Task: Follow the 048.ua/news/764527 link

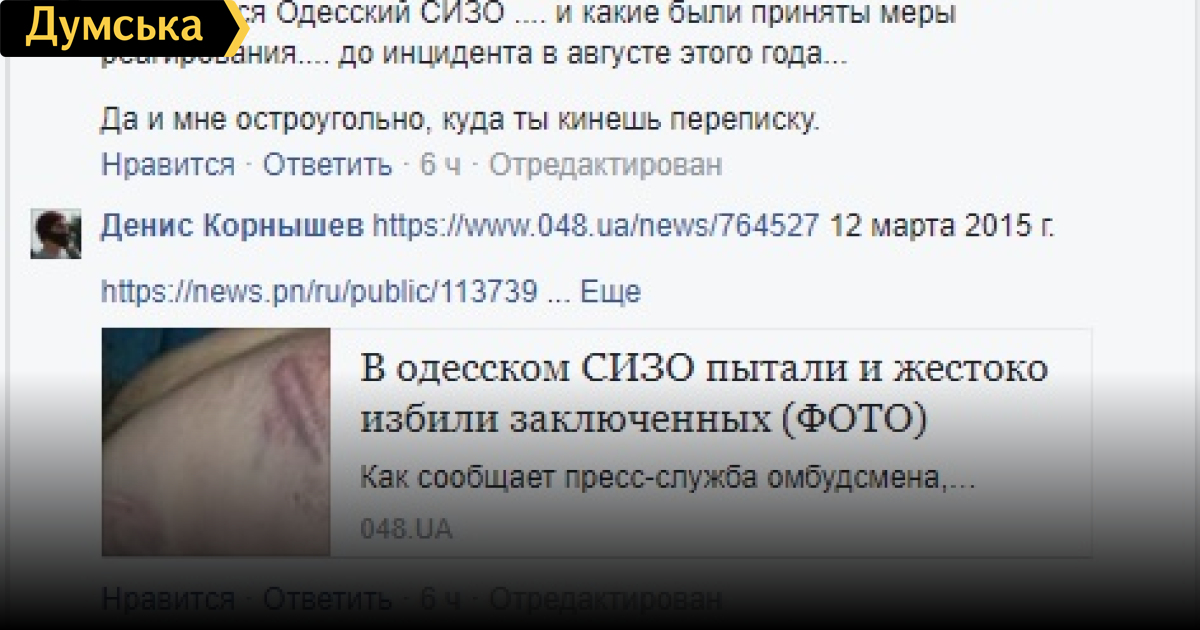Action: tap(597, 228)
